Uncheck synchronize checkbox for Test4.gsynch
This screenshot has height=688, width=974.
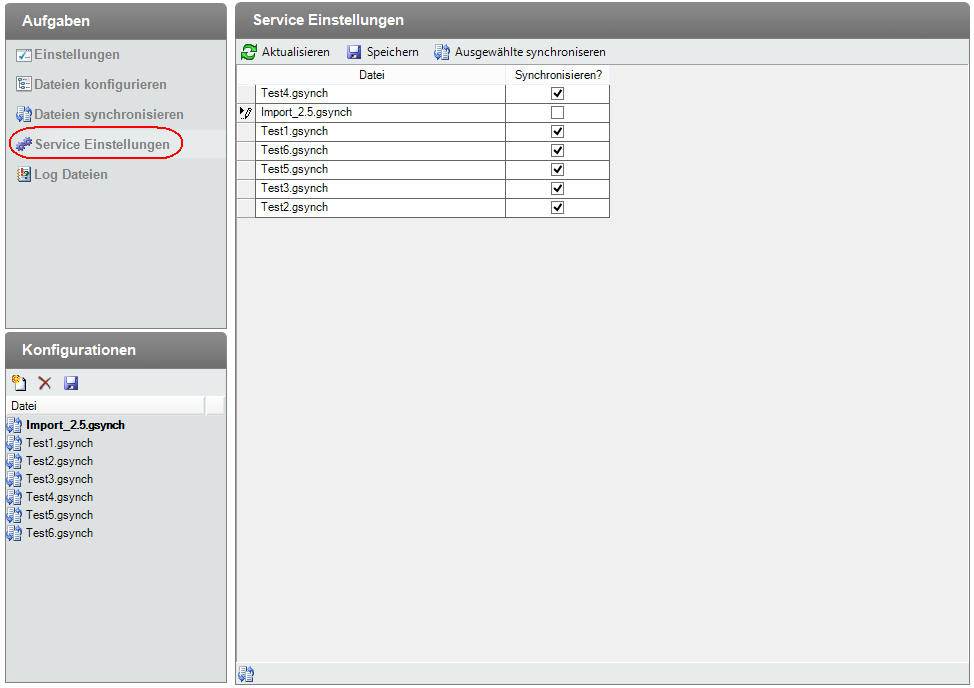(557, 93)
